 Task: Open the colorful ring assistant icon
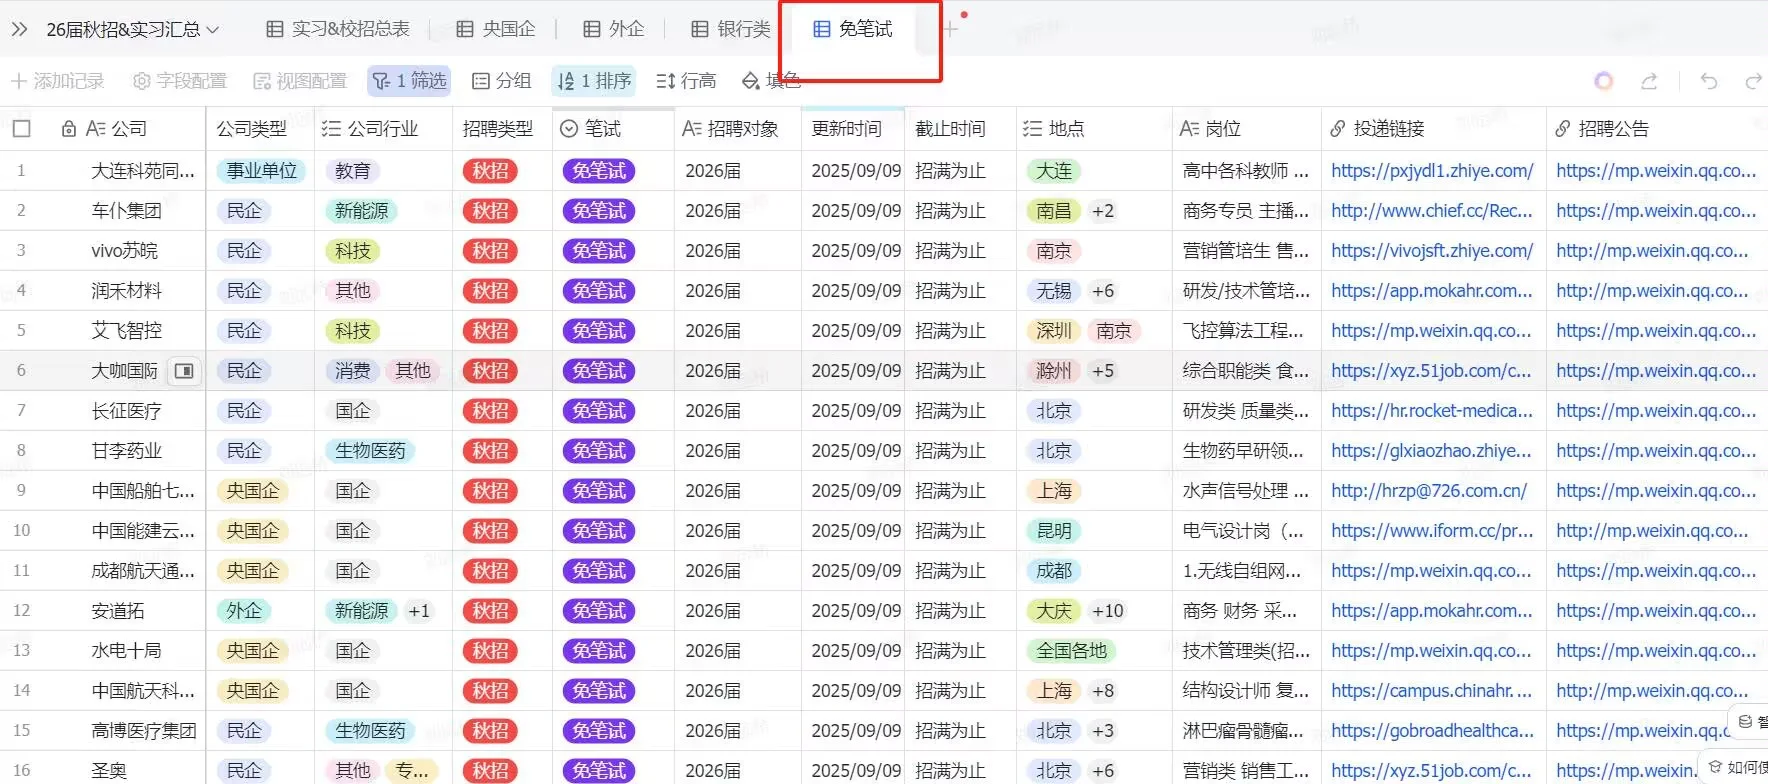click(x=1604, y=81)
